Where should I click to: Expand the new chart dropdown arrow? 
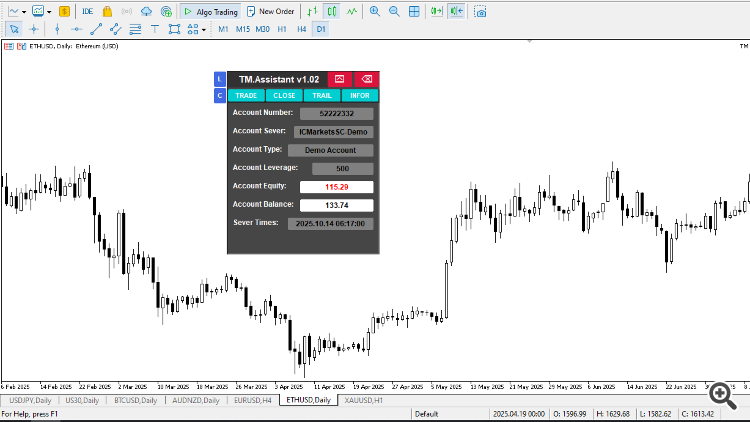point(24,12)
